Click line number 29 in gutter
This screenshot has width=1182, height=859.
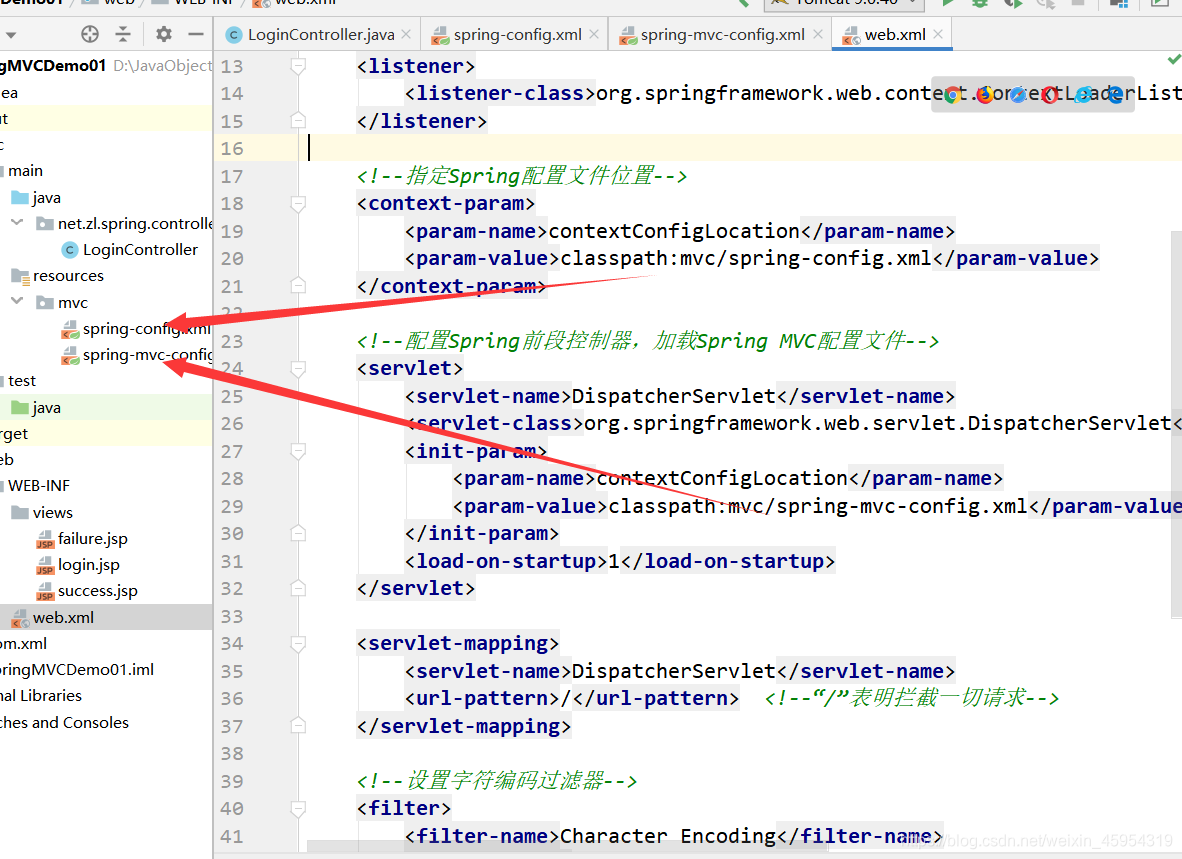click(x=232, y=506)
